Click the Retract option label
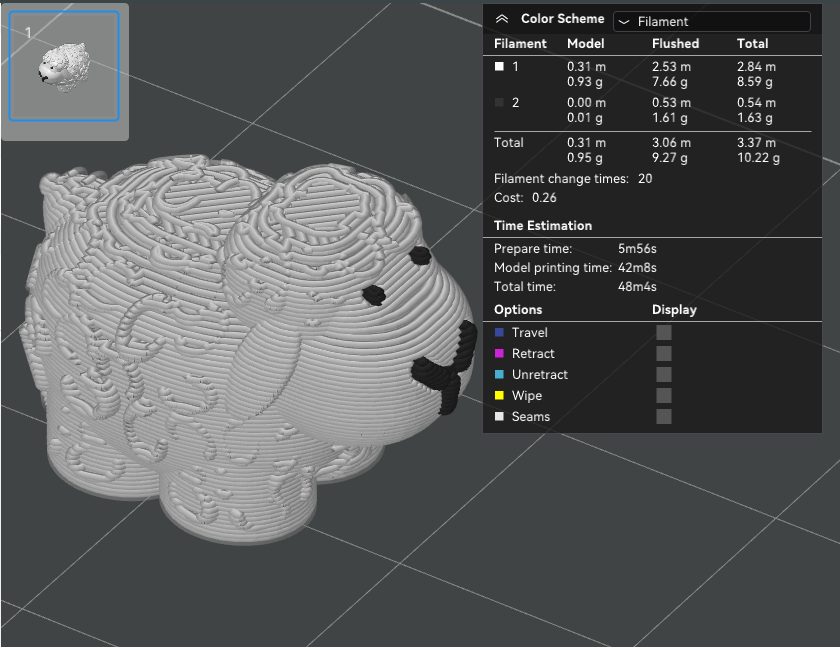The width and height of the screenshot is (840, 647). 533,353
